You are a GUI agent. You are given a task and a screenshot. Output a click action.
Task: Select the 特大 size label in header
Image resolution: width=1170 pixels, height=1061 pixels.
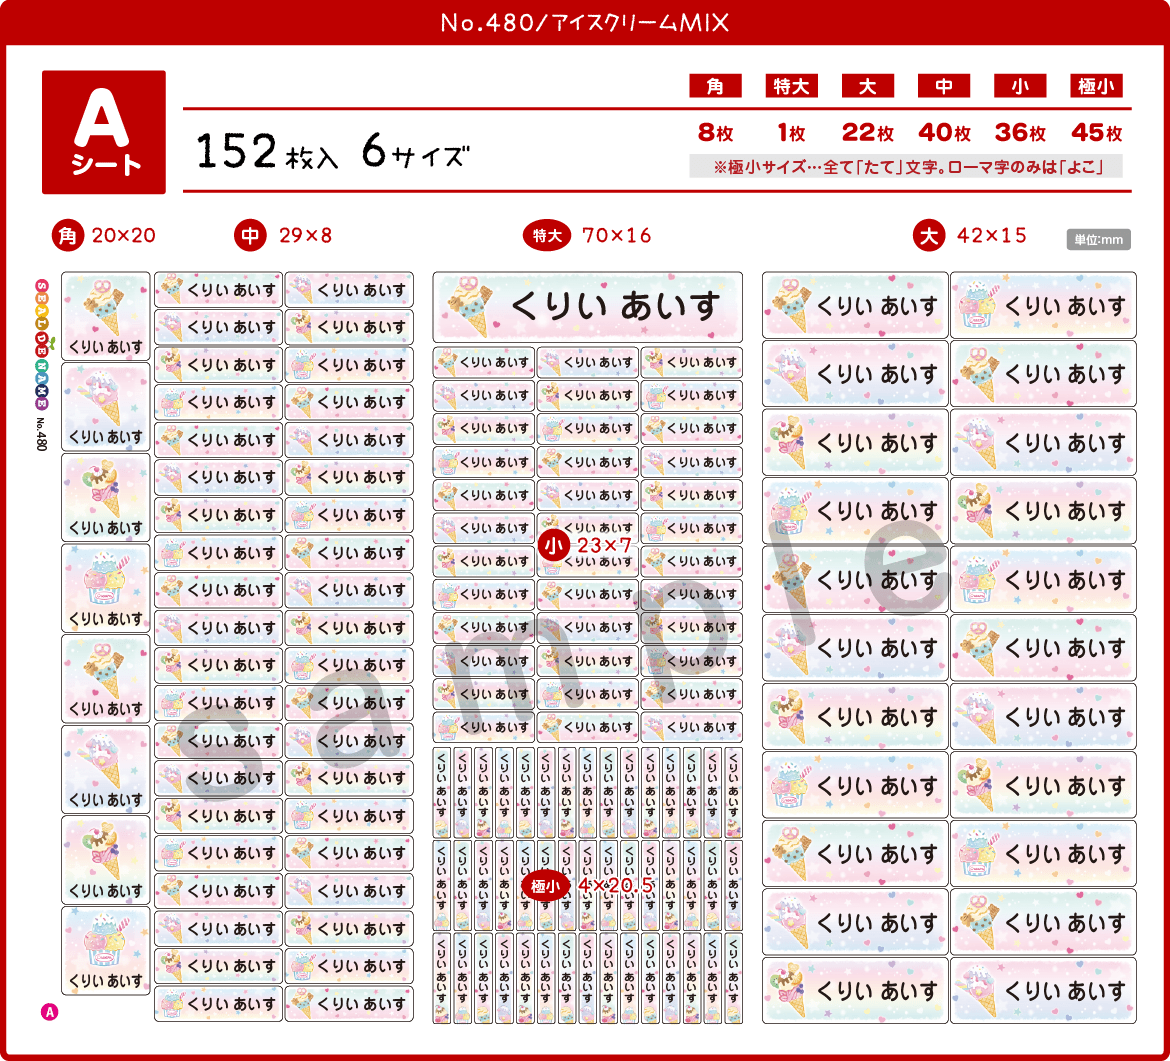pos(792,86)
